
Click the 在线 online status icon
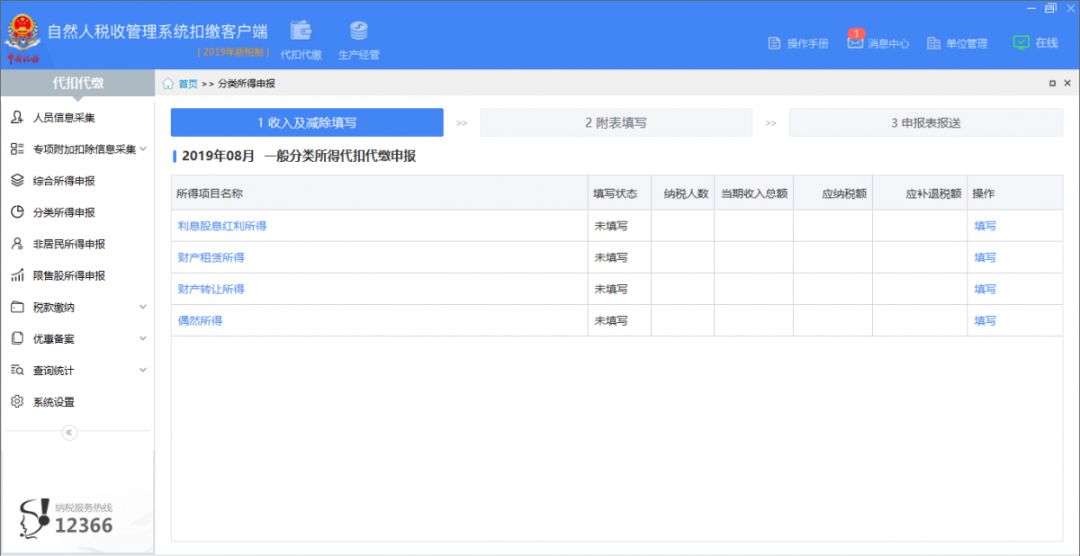1021,42
